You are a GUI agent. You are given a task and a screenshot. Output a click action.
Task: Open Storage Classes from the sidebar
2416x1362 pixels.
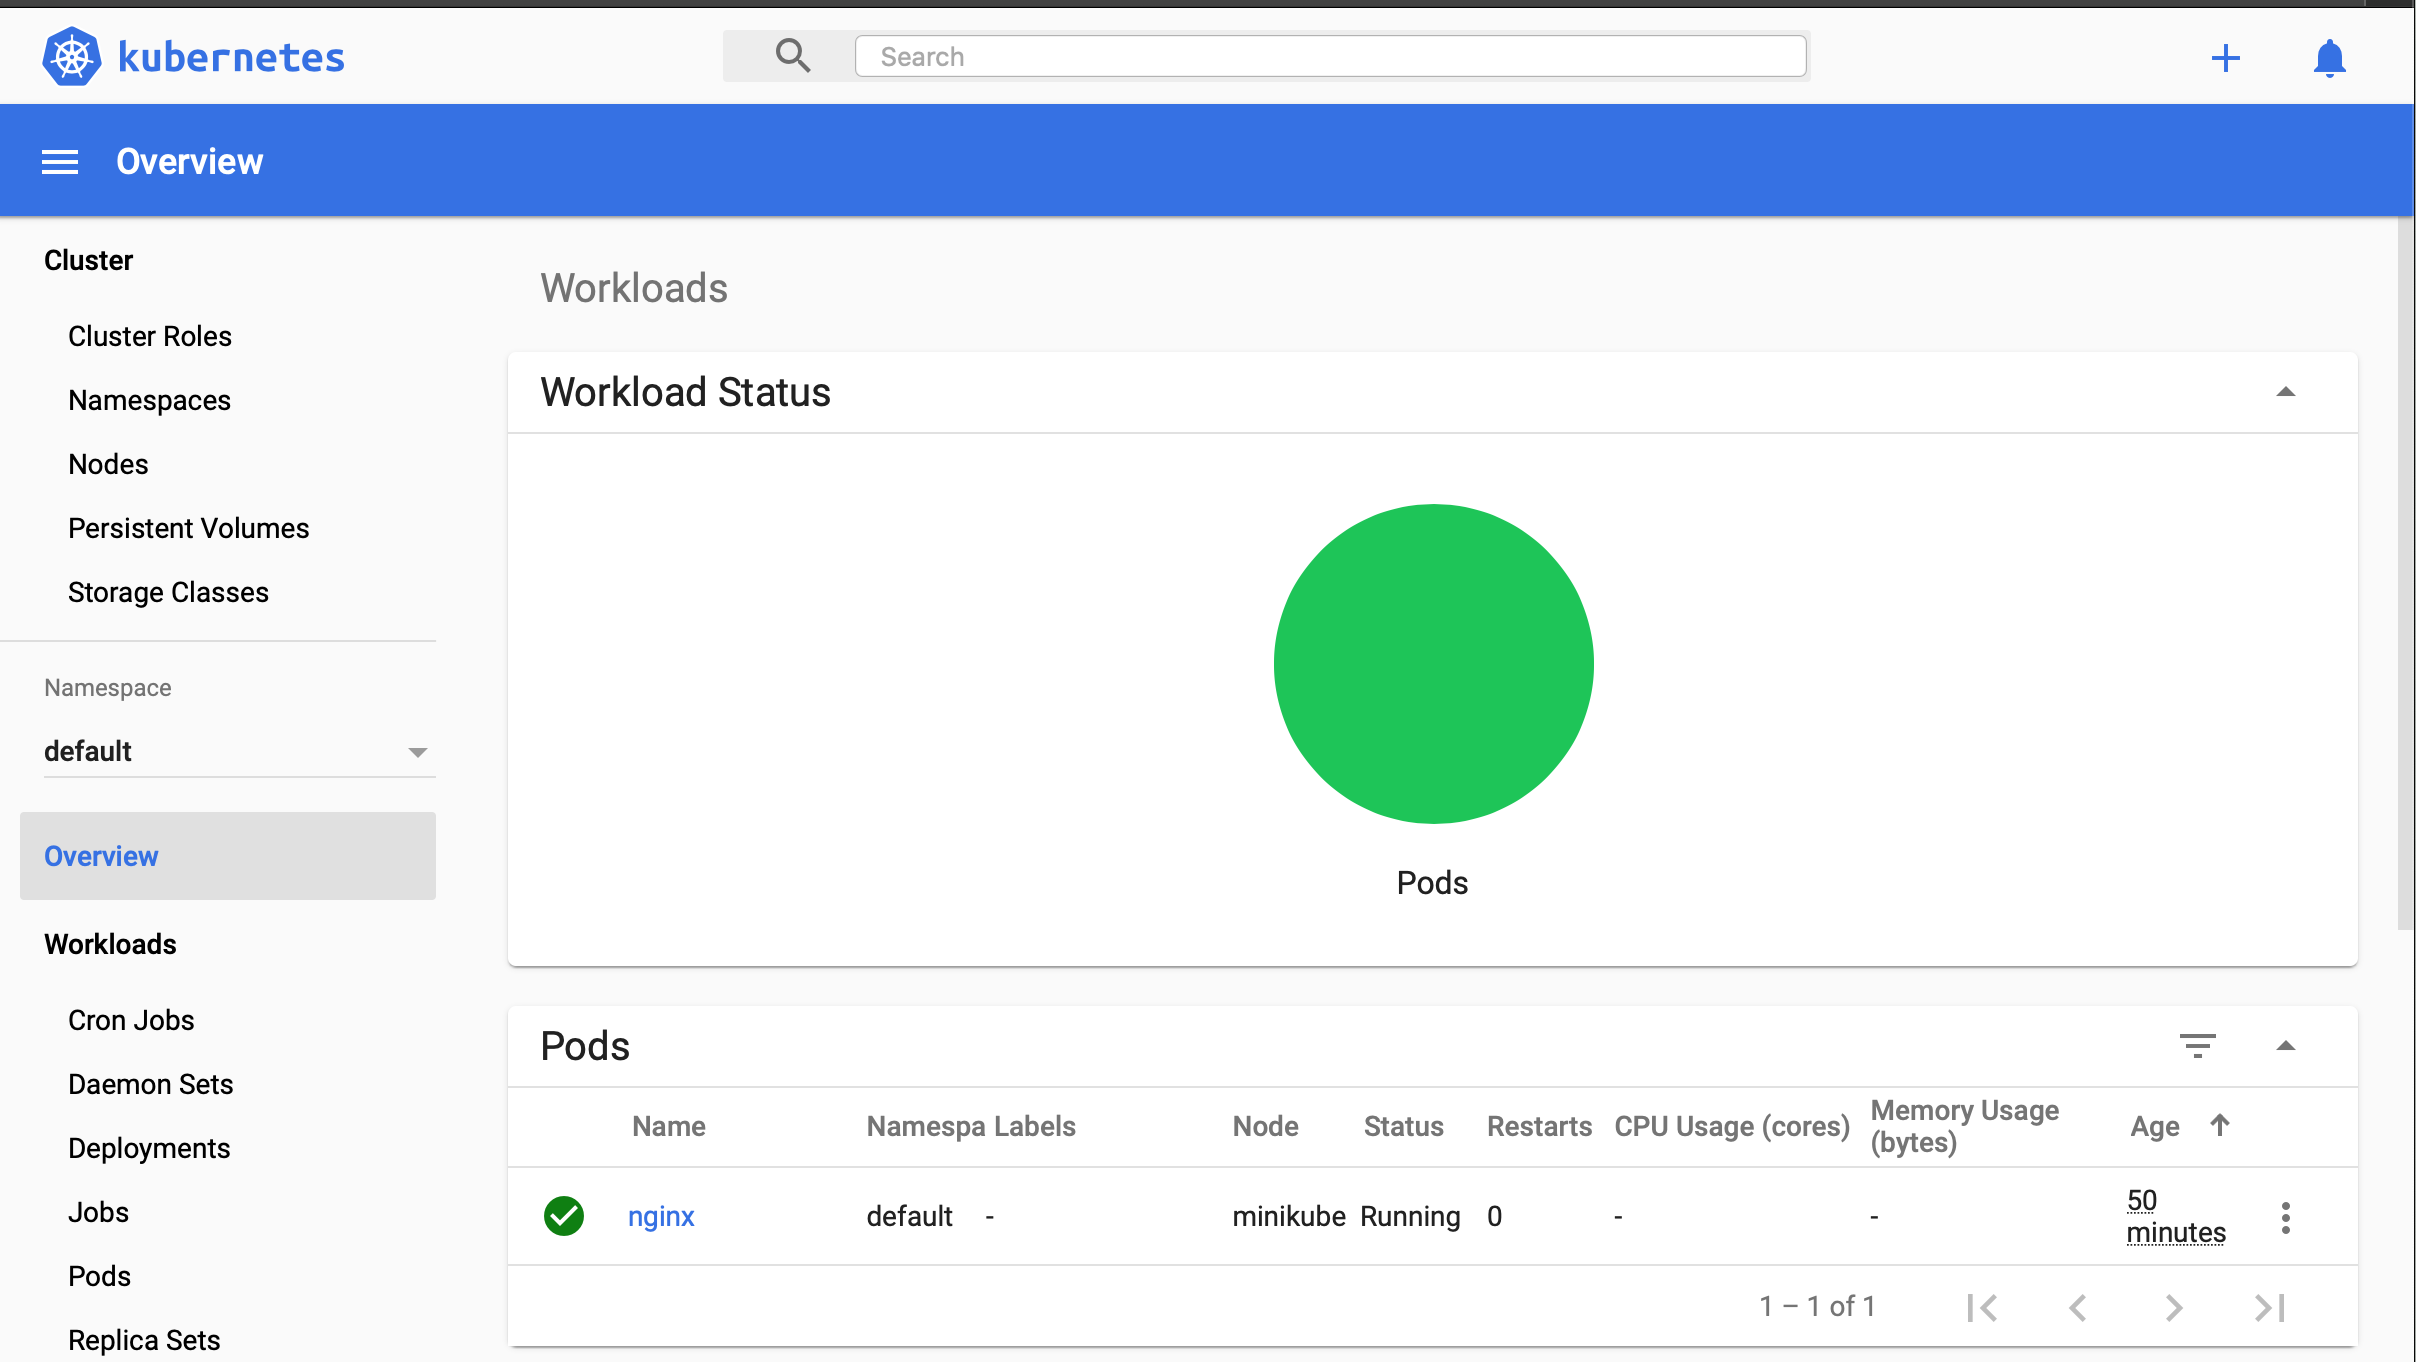coord(168,591)
